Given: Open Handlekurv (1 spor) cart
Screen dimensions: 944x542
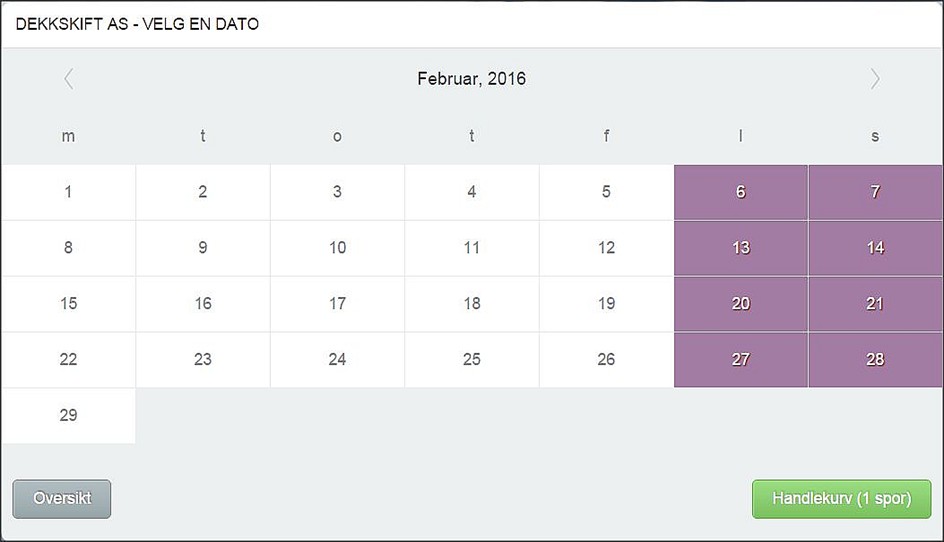Looking at the screenshot, I should tap(841, 499).
